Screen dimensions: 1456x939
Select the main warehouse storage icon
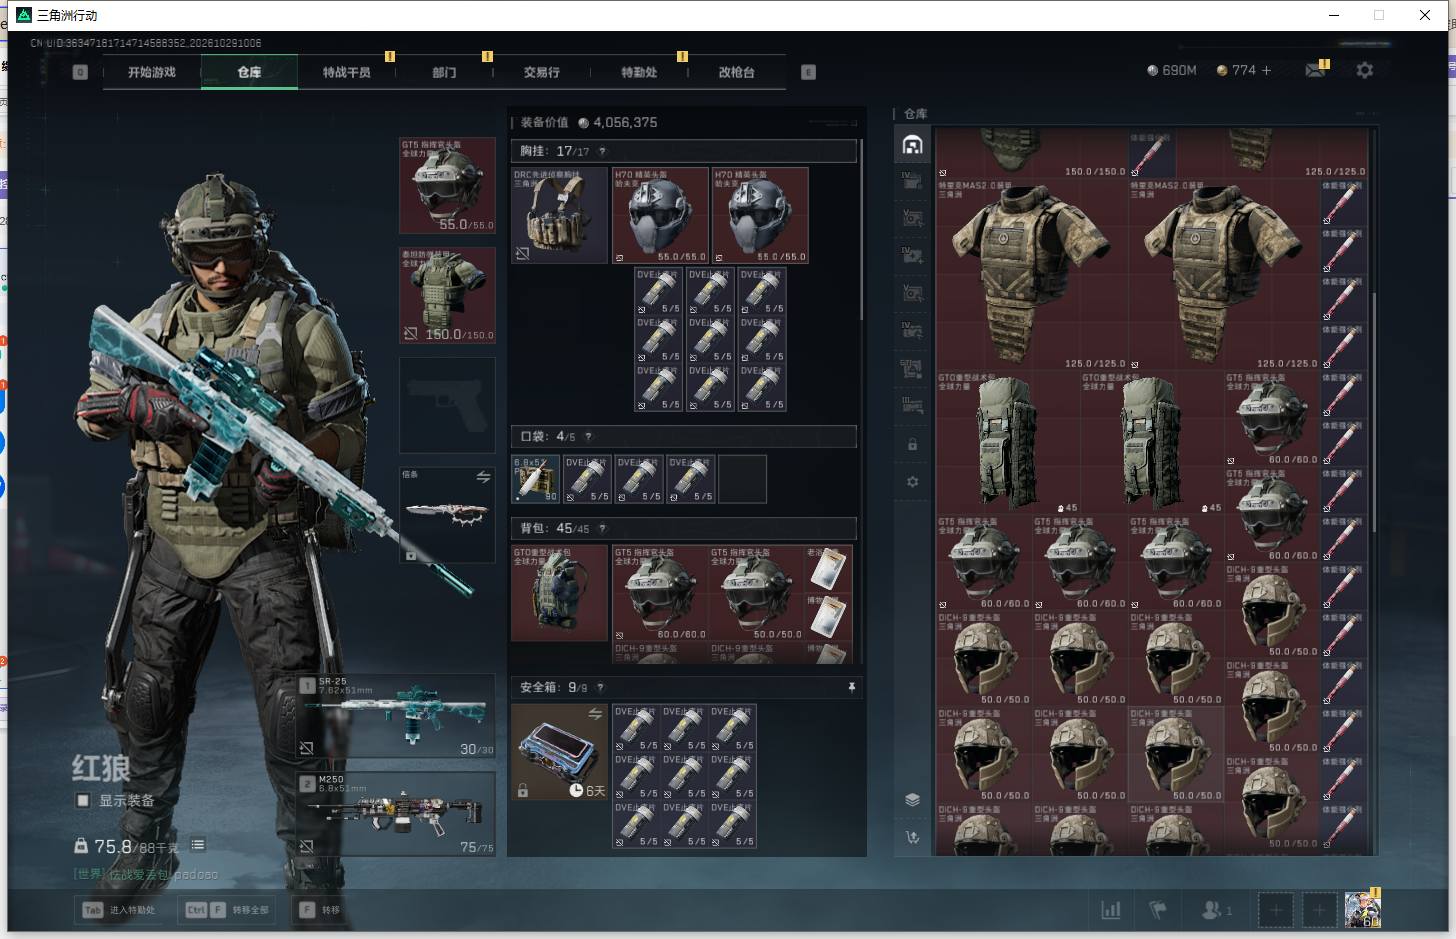pyautogui.click(x=912, y=145)
